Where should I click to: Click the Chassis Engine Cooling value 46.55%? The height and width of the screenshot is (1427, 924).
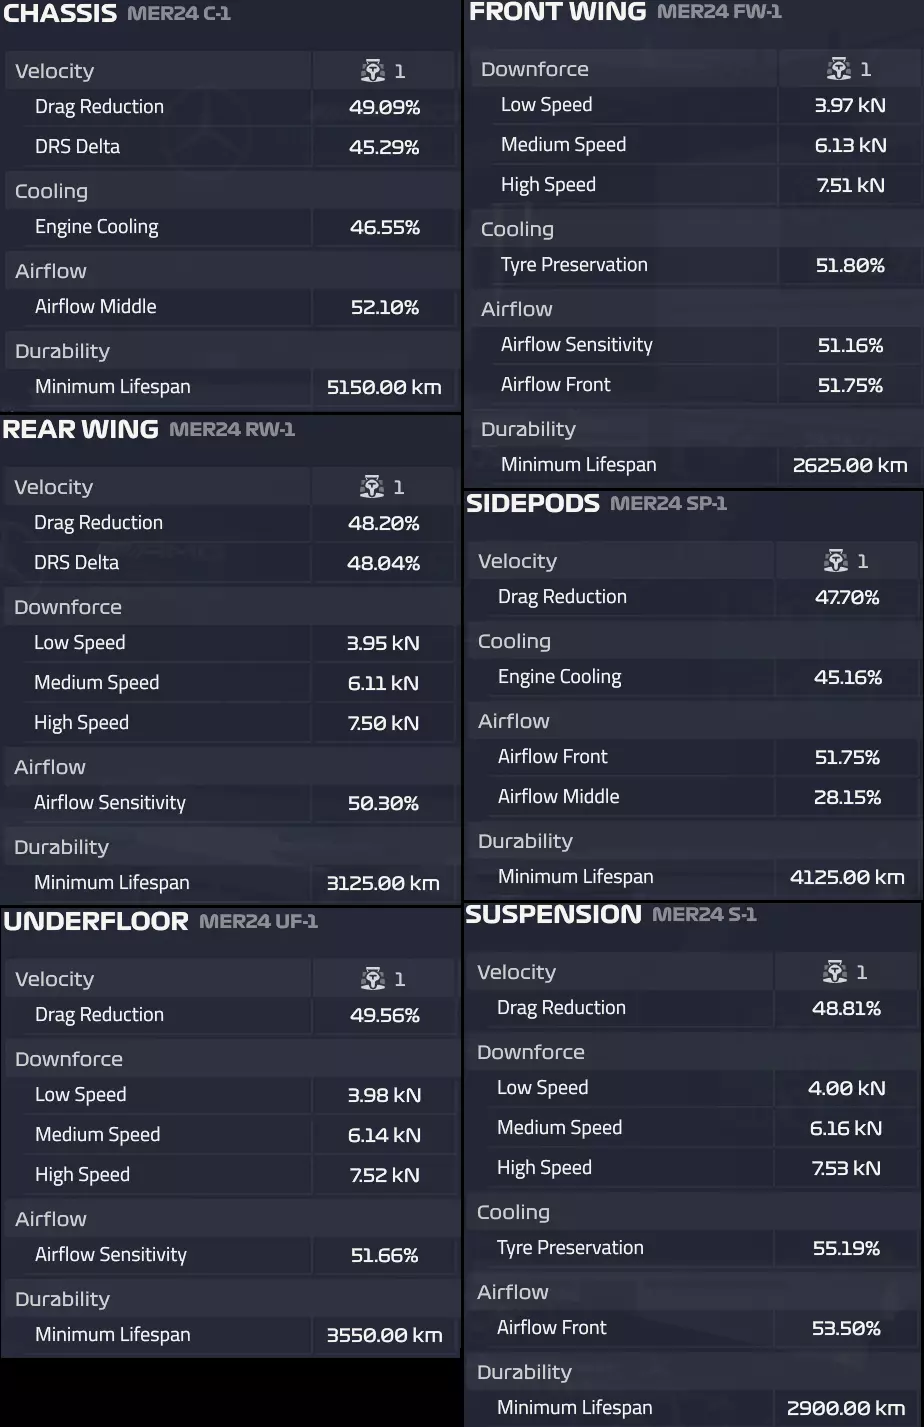point(385,227)
